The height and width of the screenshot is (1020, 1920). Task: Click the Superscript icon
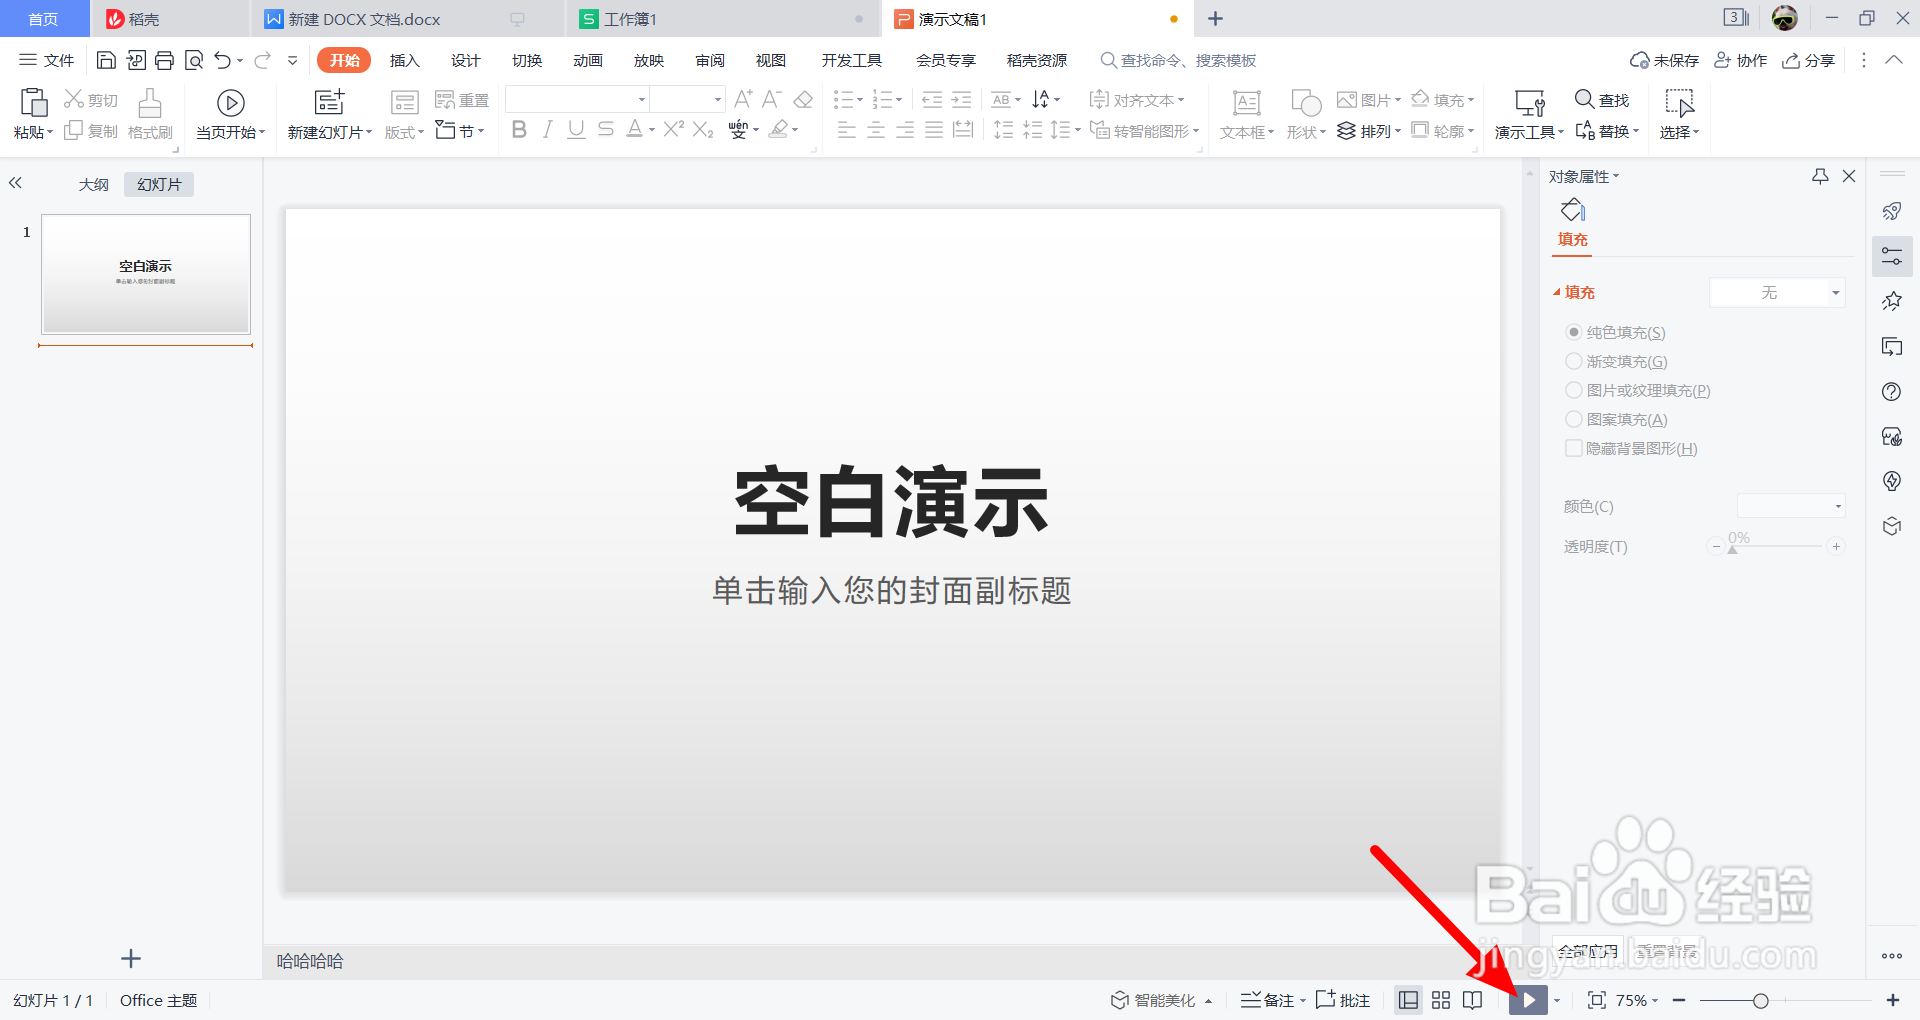pyautogui.click(x=674, y=129)
